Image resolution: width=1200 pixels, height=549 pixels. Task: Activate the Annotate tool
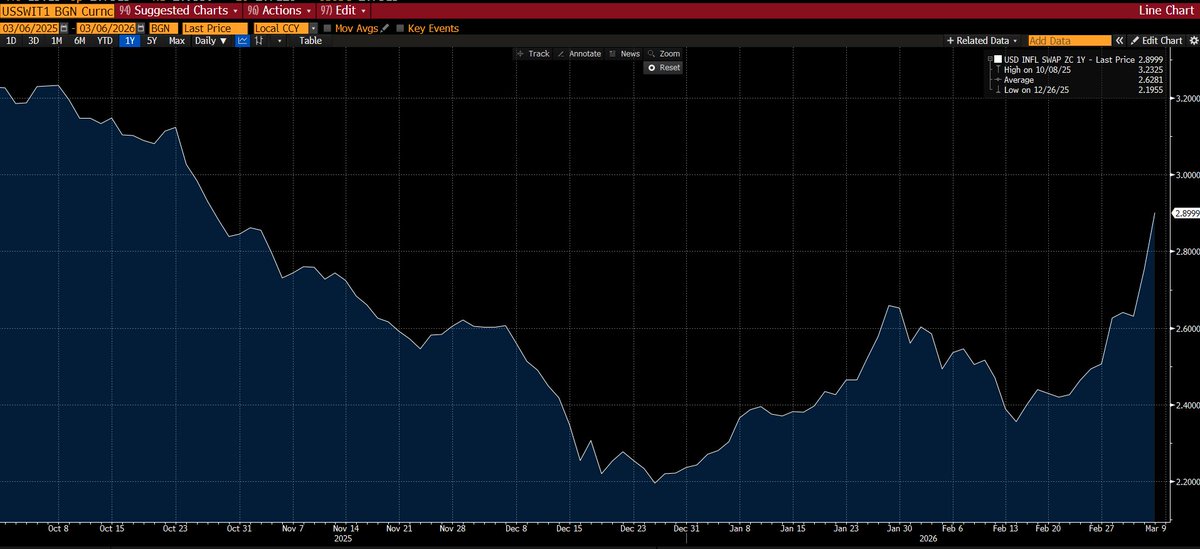tap(578, 53)
